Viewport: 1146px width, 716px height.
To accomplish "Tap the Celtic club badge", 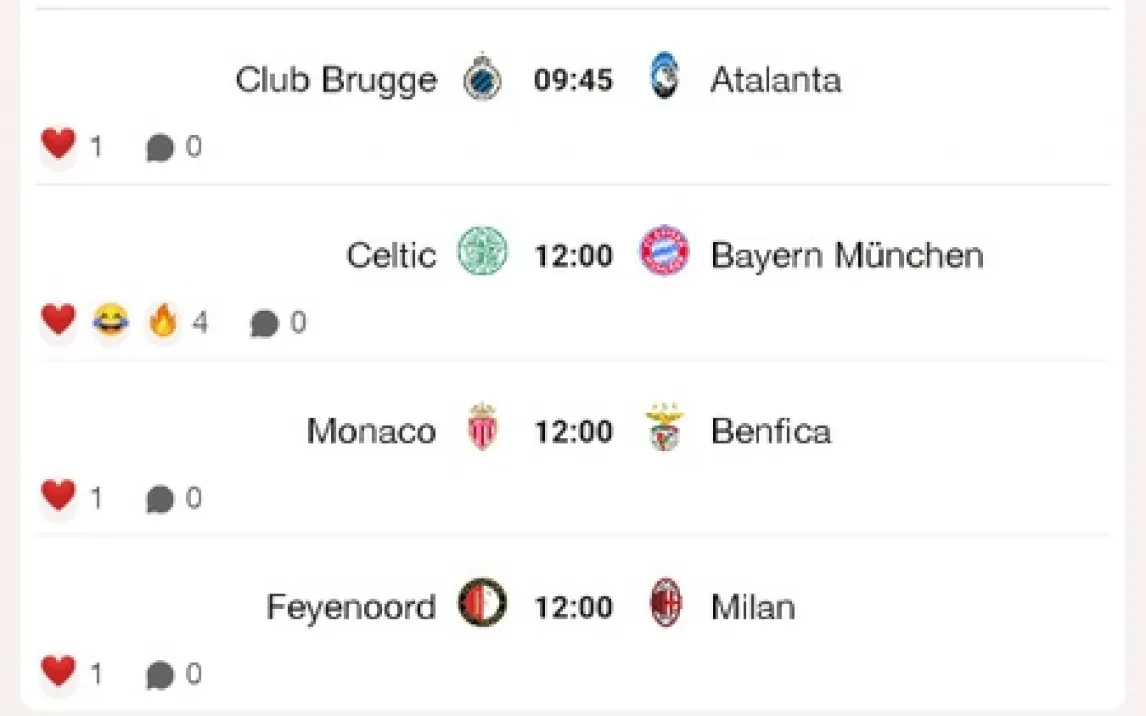I will click(482, 251).
